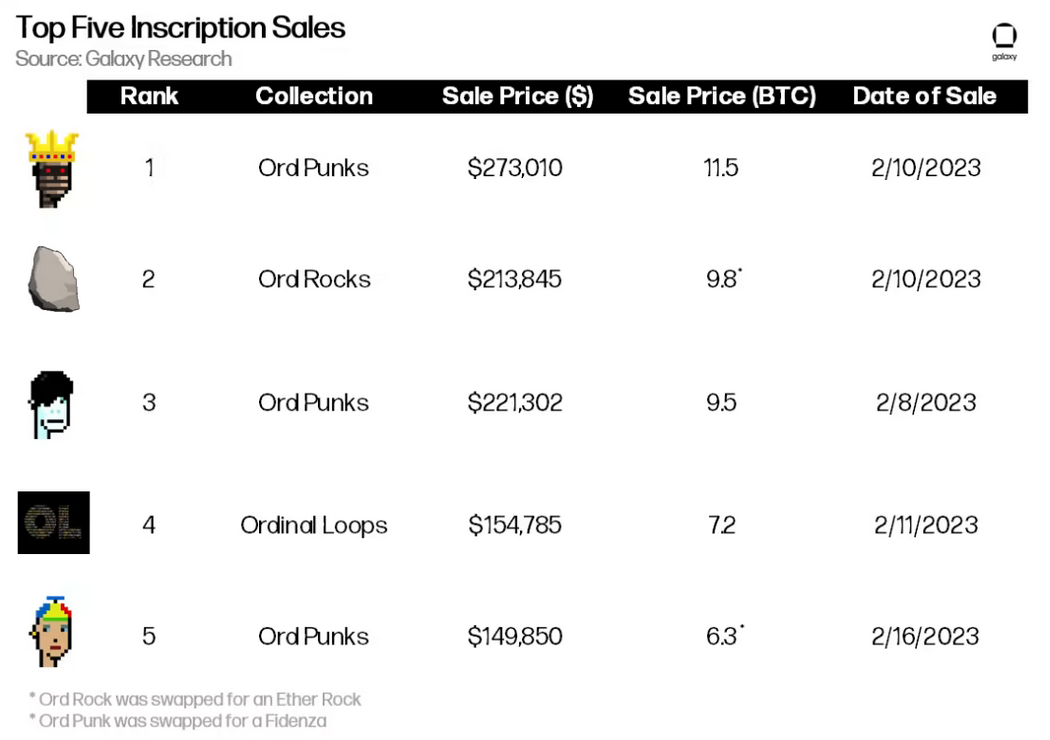1050x740 pixels.
Task: Click the Ether Rock swap footnote
Action: [195, 699]
